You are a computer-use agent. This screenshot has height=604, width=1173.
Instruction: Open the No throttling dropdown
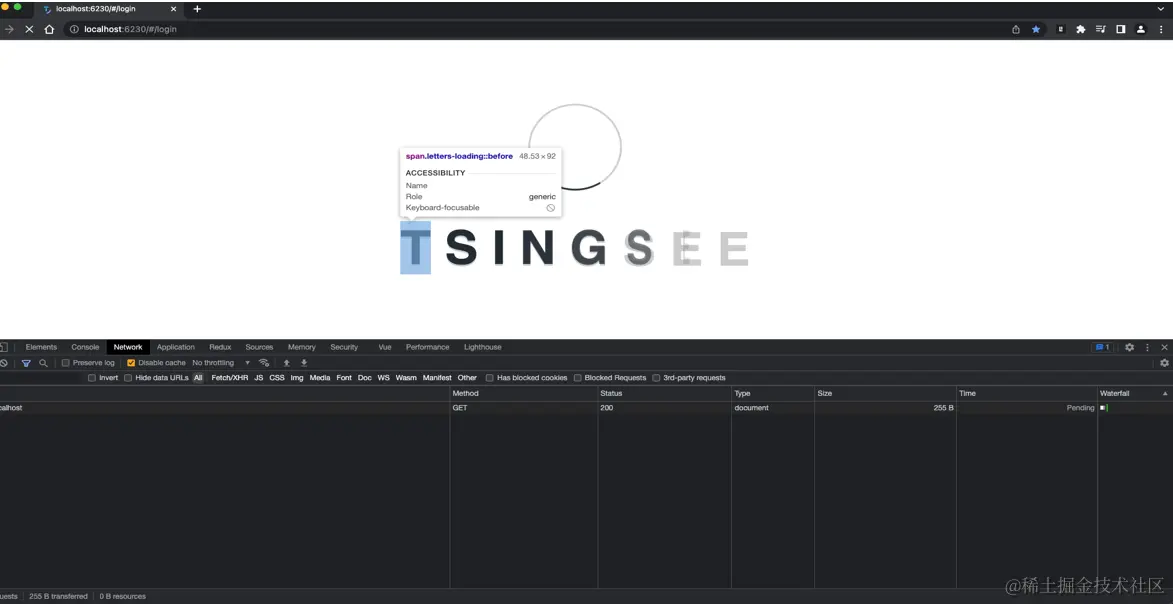tap(221, 363)
